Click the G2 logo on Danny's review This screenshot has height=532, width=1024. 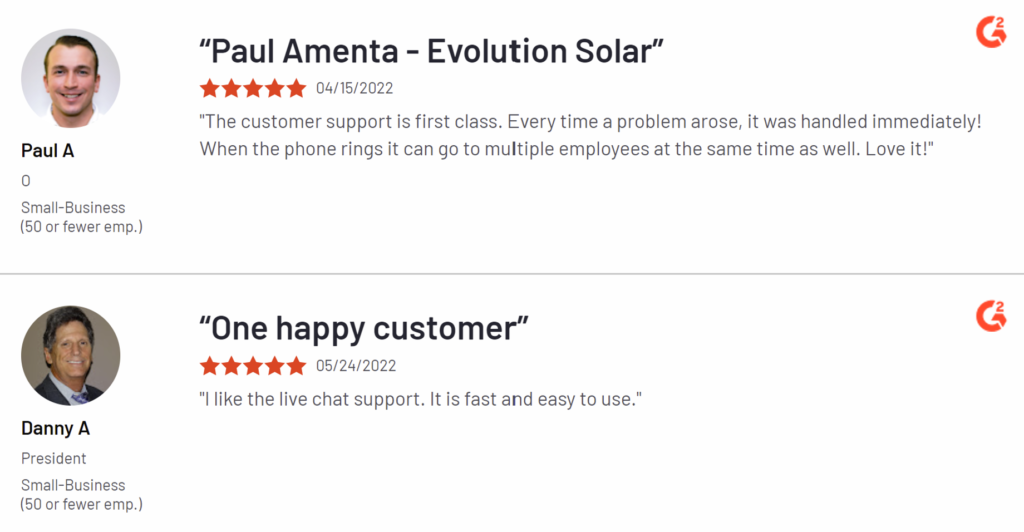(991, 316)
